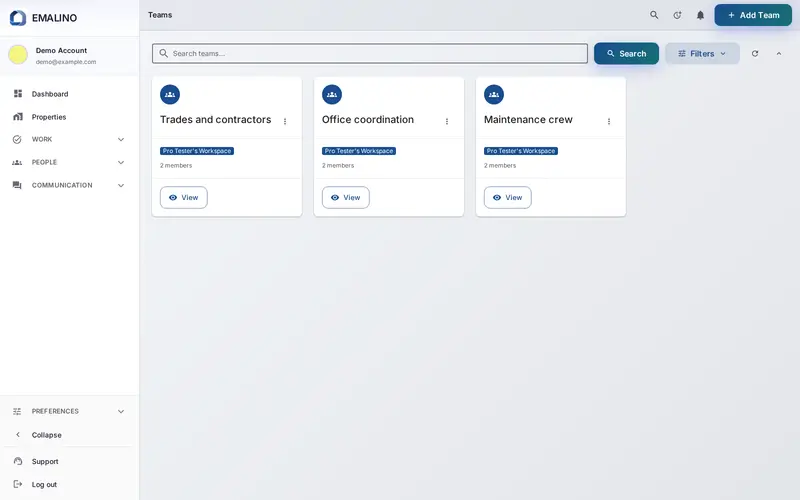Click workspace tag on Trades and contractors
Image resolution: width=800 pixels, height=500 pixels.
pos(197,151)
